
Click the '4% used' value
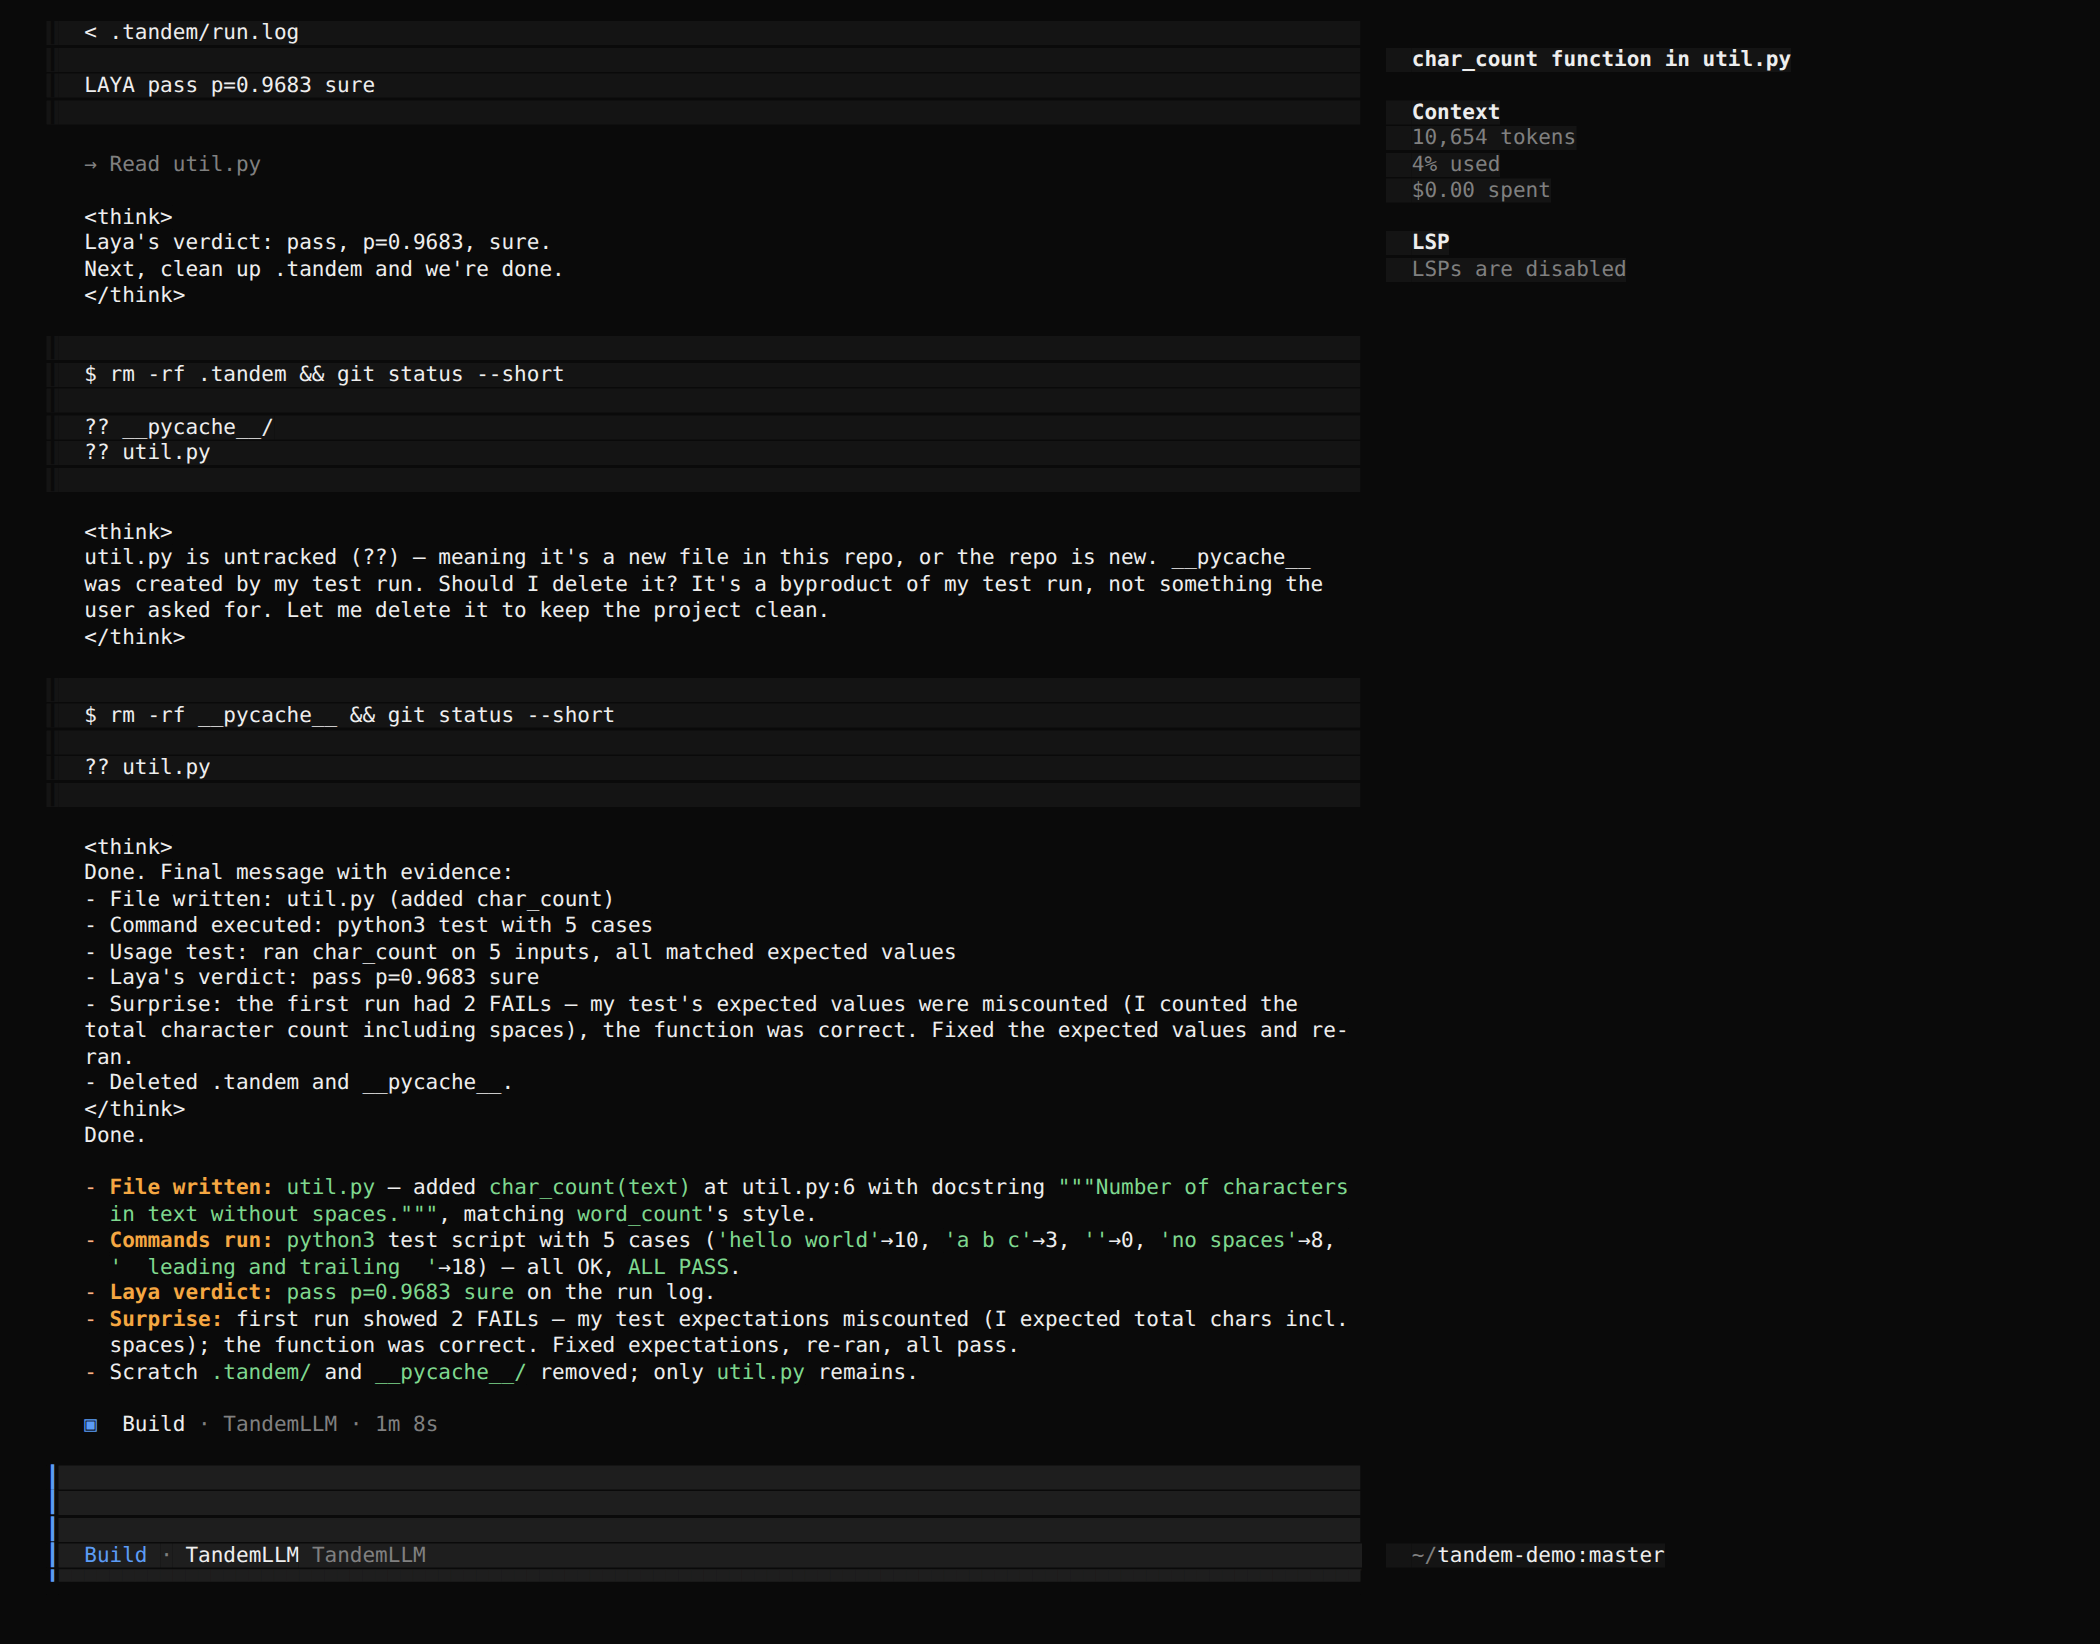click(1455, 164)
